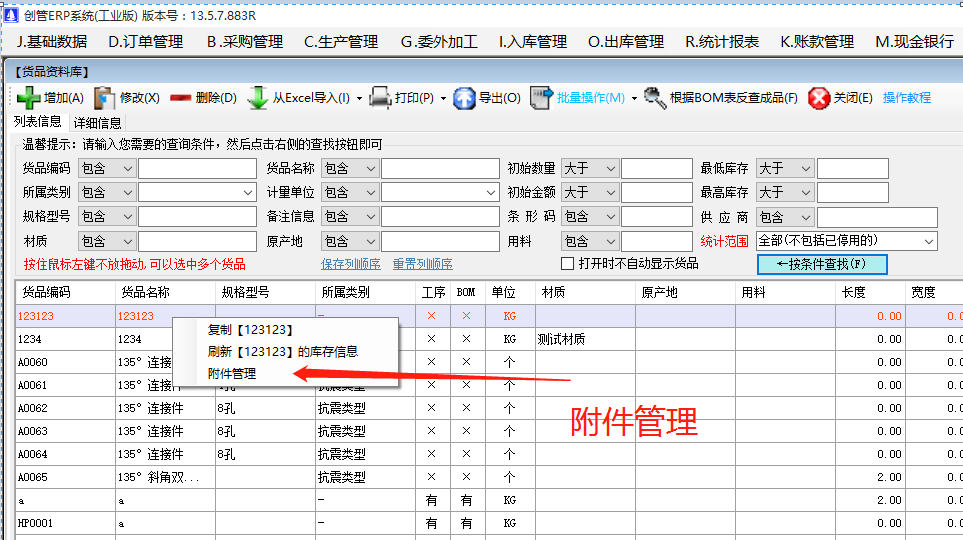Click the 保存列顺序 link

[350, 264]
